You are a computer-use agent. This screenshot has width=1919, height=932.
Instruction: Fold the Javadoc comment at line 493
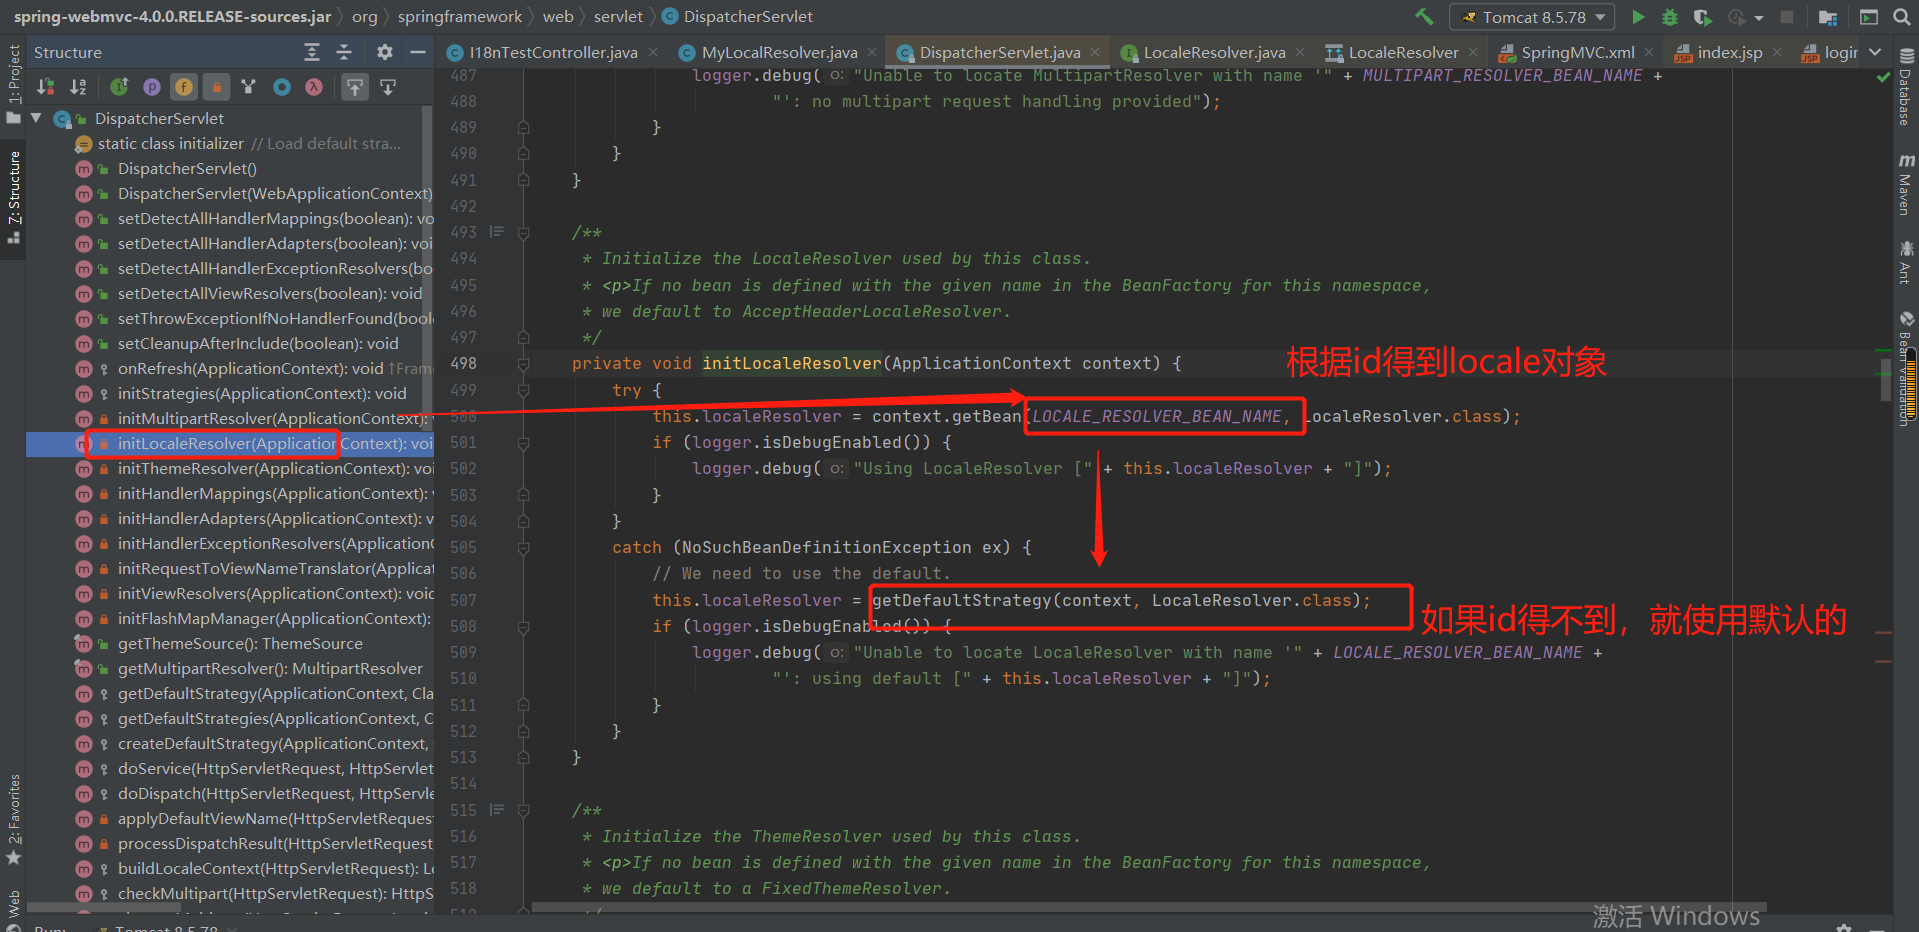523,232
